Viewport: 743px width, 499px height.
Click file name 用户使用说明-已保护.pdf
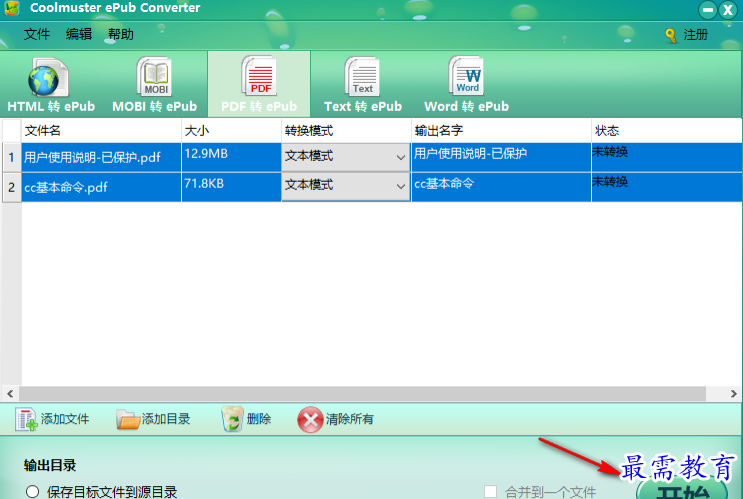click(x=92, y=157)
